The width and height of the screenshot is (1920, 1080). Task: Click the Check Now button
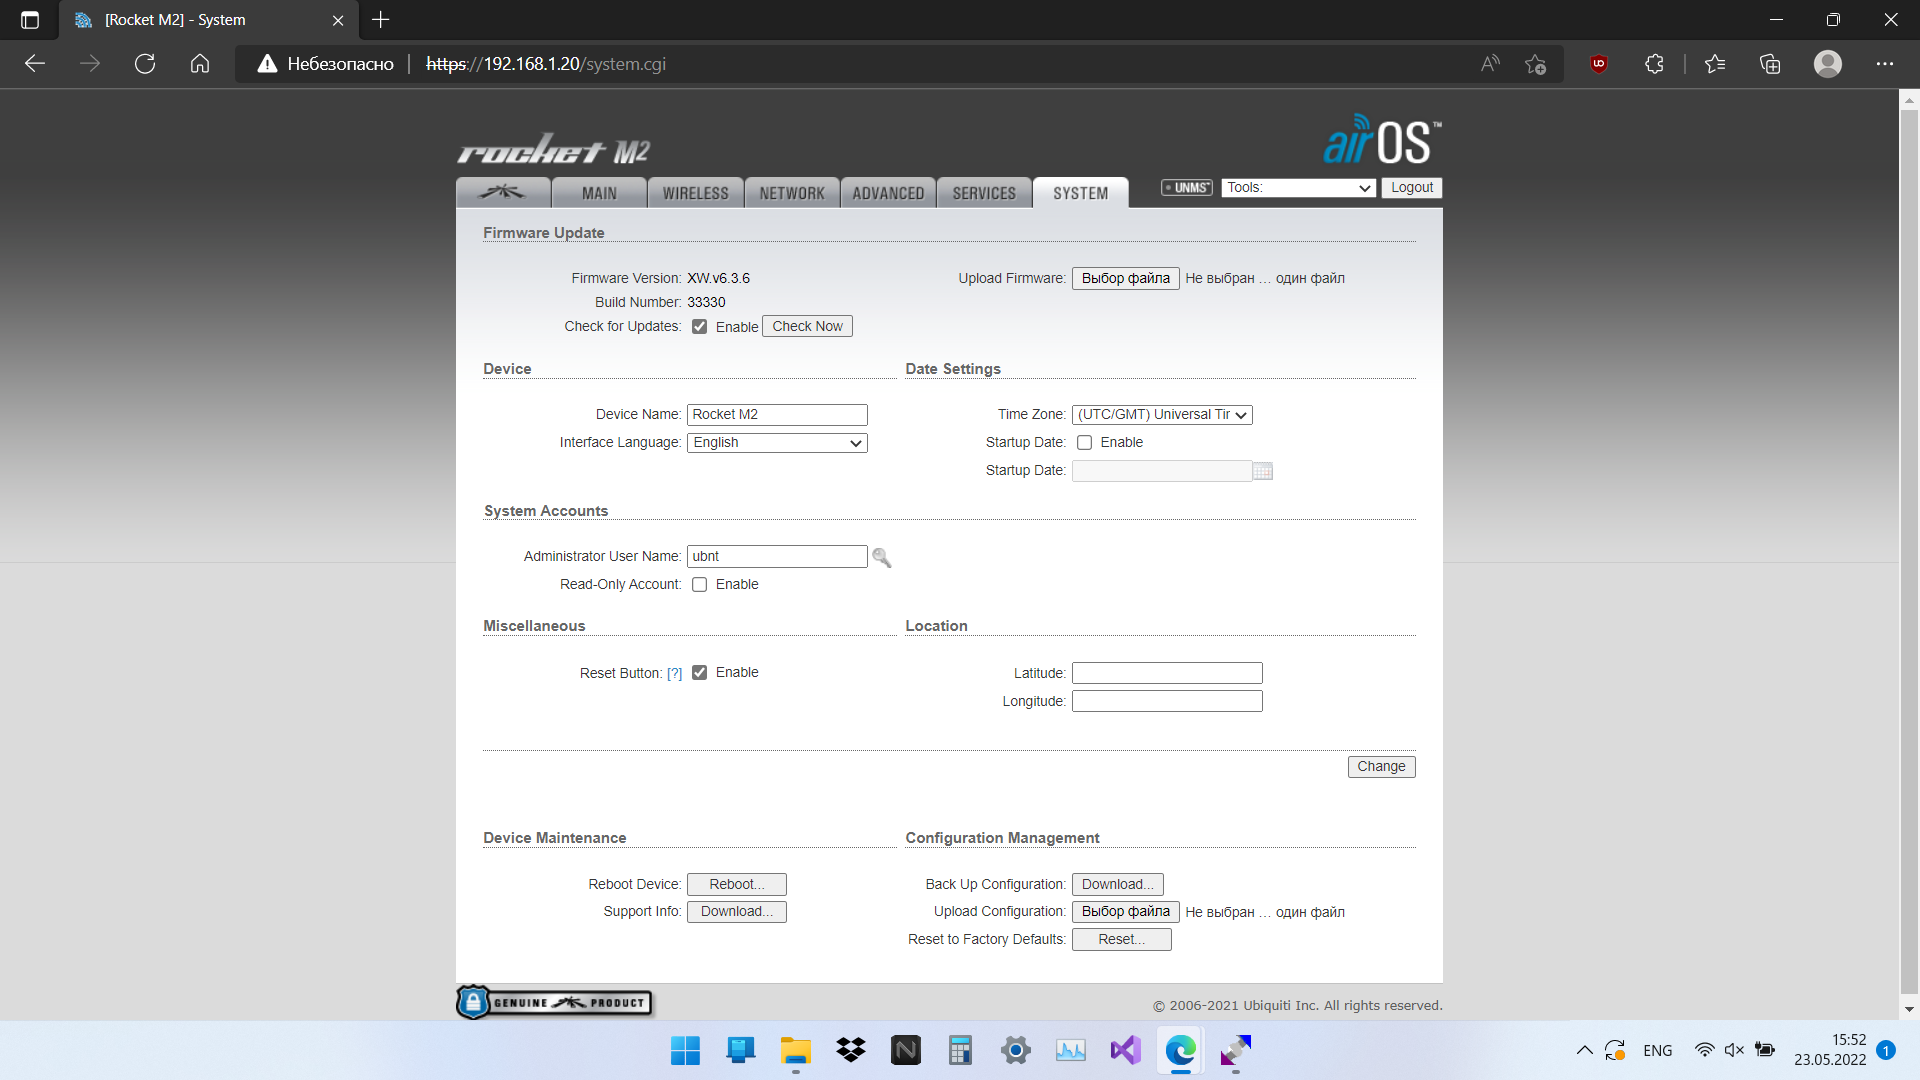tap(807, 326)
